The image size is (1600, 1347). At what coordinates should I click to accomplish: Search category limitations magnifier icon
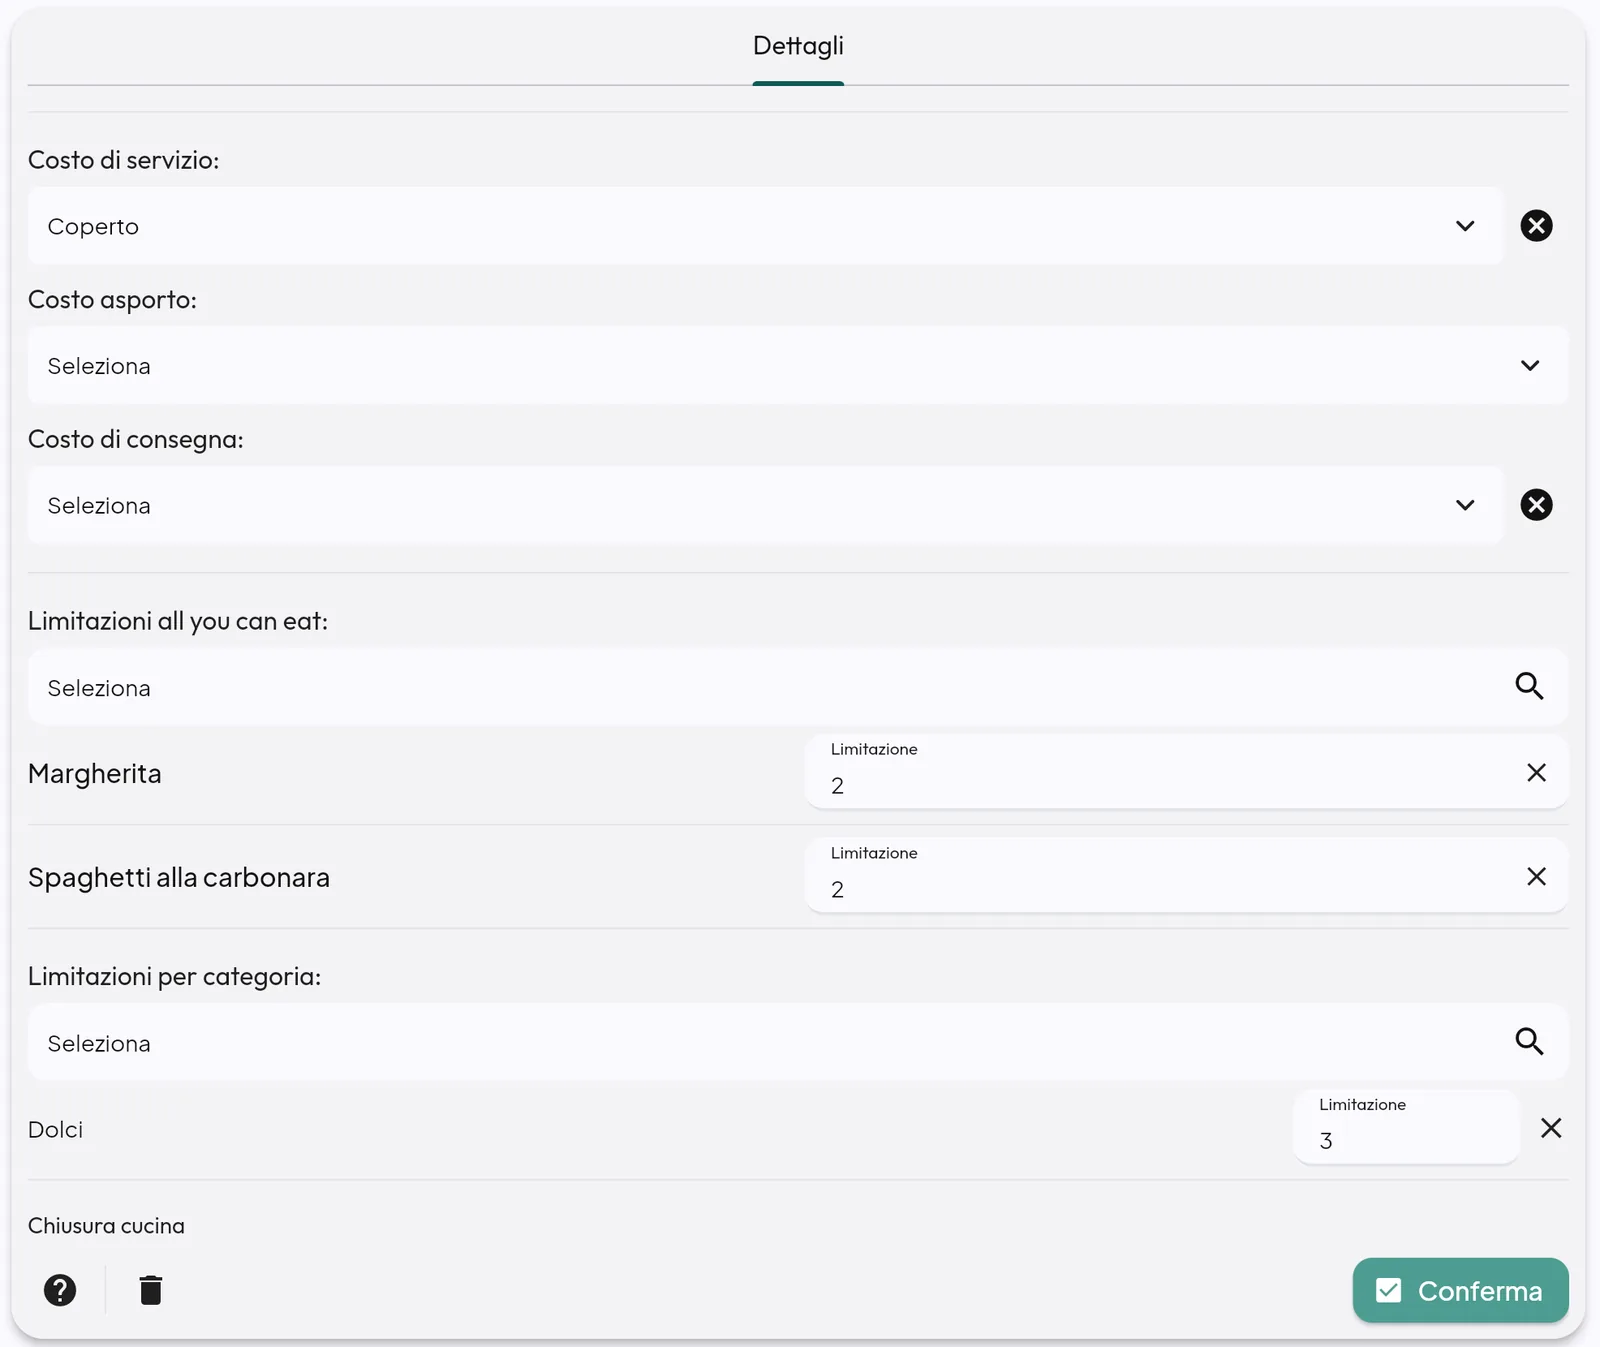(1529, 1041)
